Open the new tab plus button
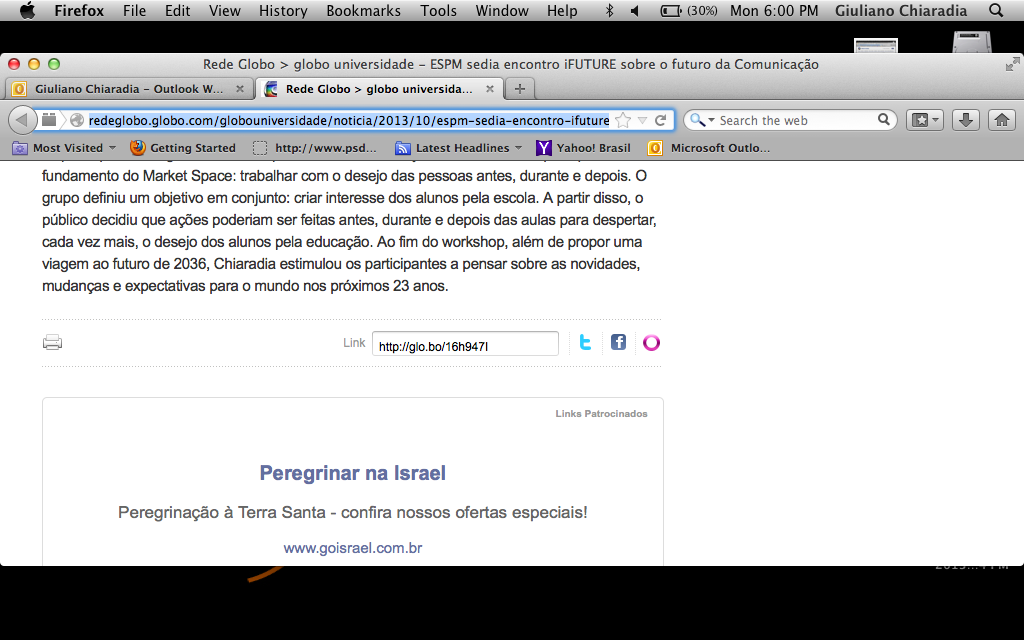 pos(519,88)
